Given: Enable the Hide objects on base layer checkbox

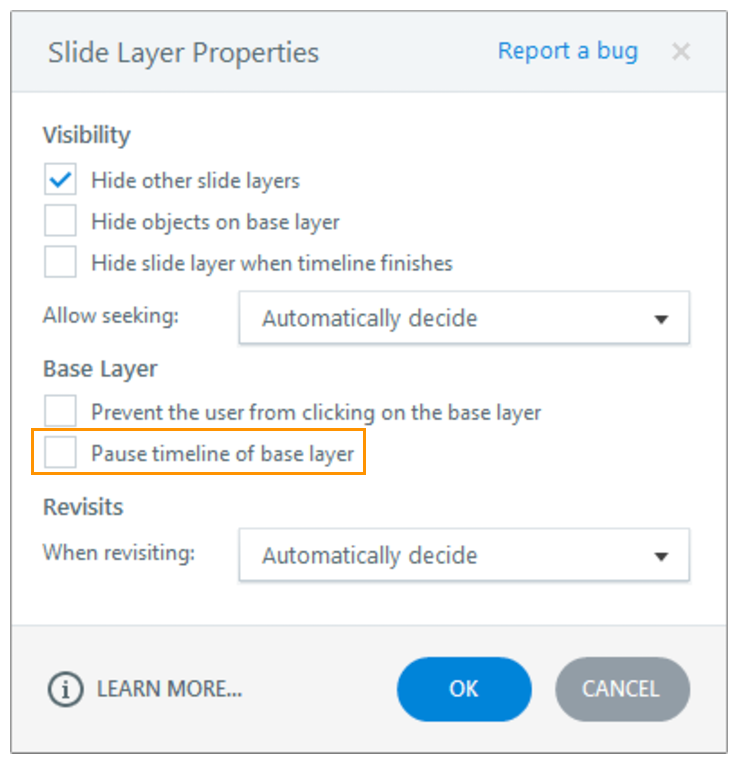Looking at the screenshot, I should [x=60, y=222].
